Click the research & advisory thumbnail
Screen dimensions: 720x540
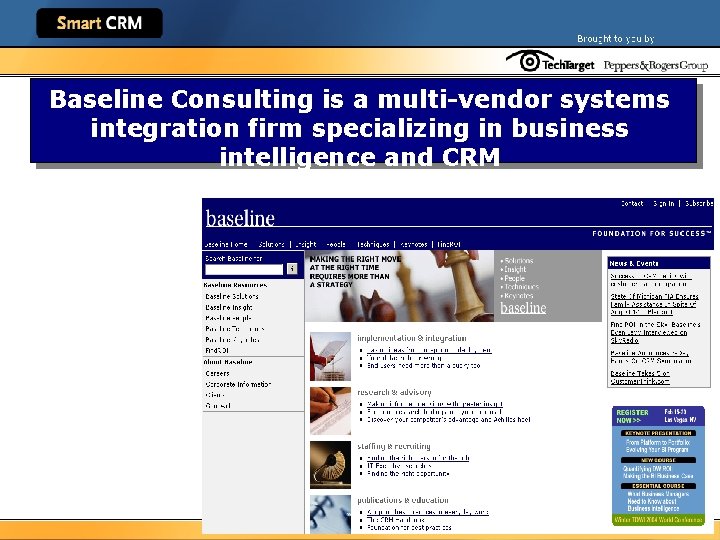[330, 411]
